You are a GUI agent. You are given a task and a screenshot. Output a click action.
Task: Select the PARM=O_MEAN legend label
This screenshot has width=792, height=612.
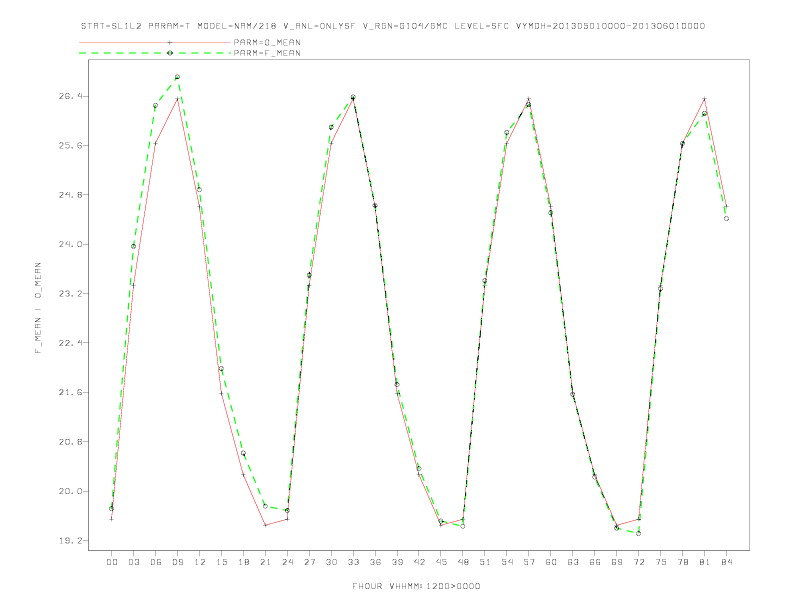(267, 42)
